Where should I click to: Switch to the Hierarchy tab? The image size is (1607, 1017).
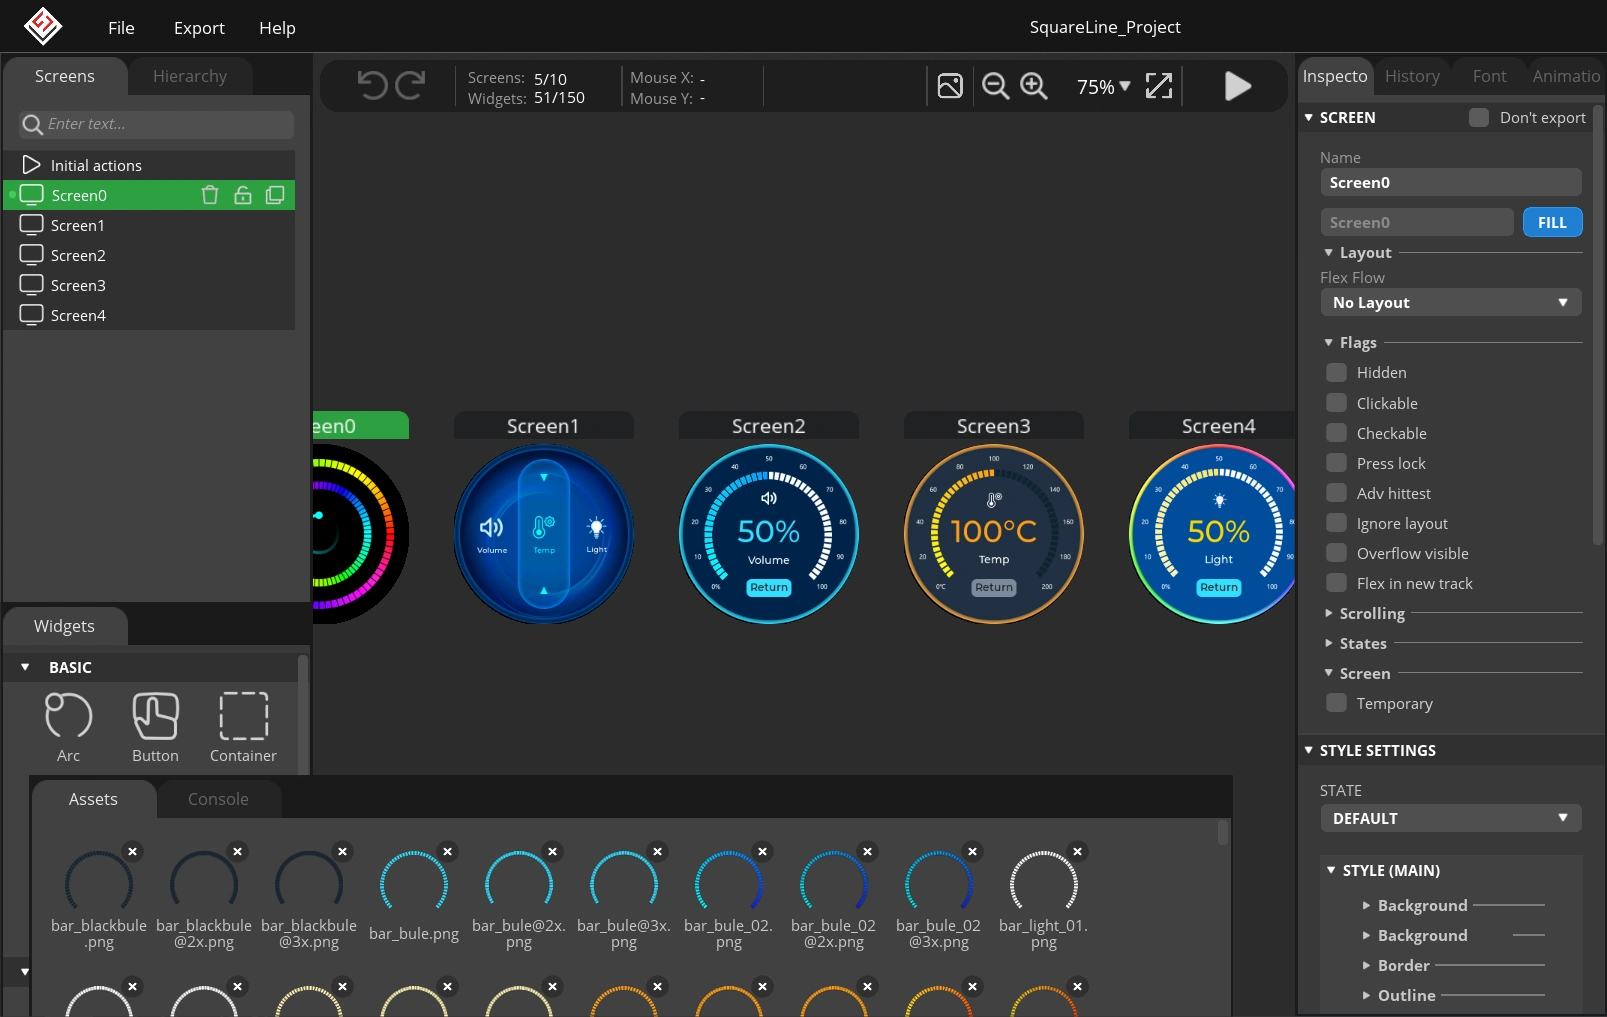tap(190, 77)
